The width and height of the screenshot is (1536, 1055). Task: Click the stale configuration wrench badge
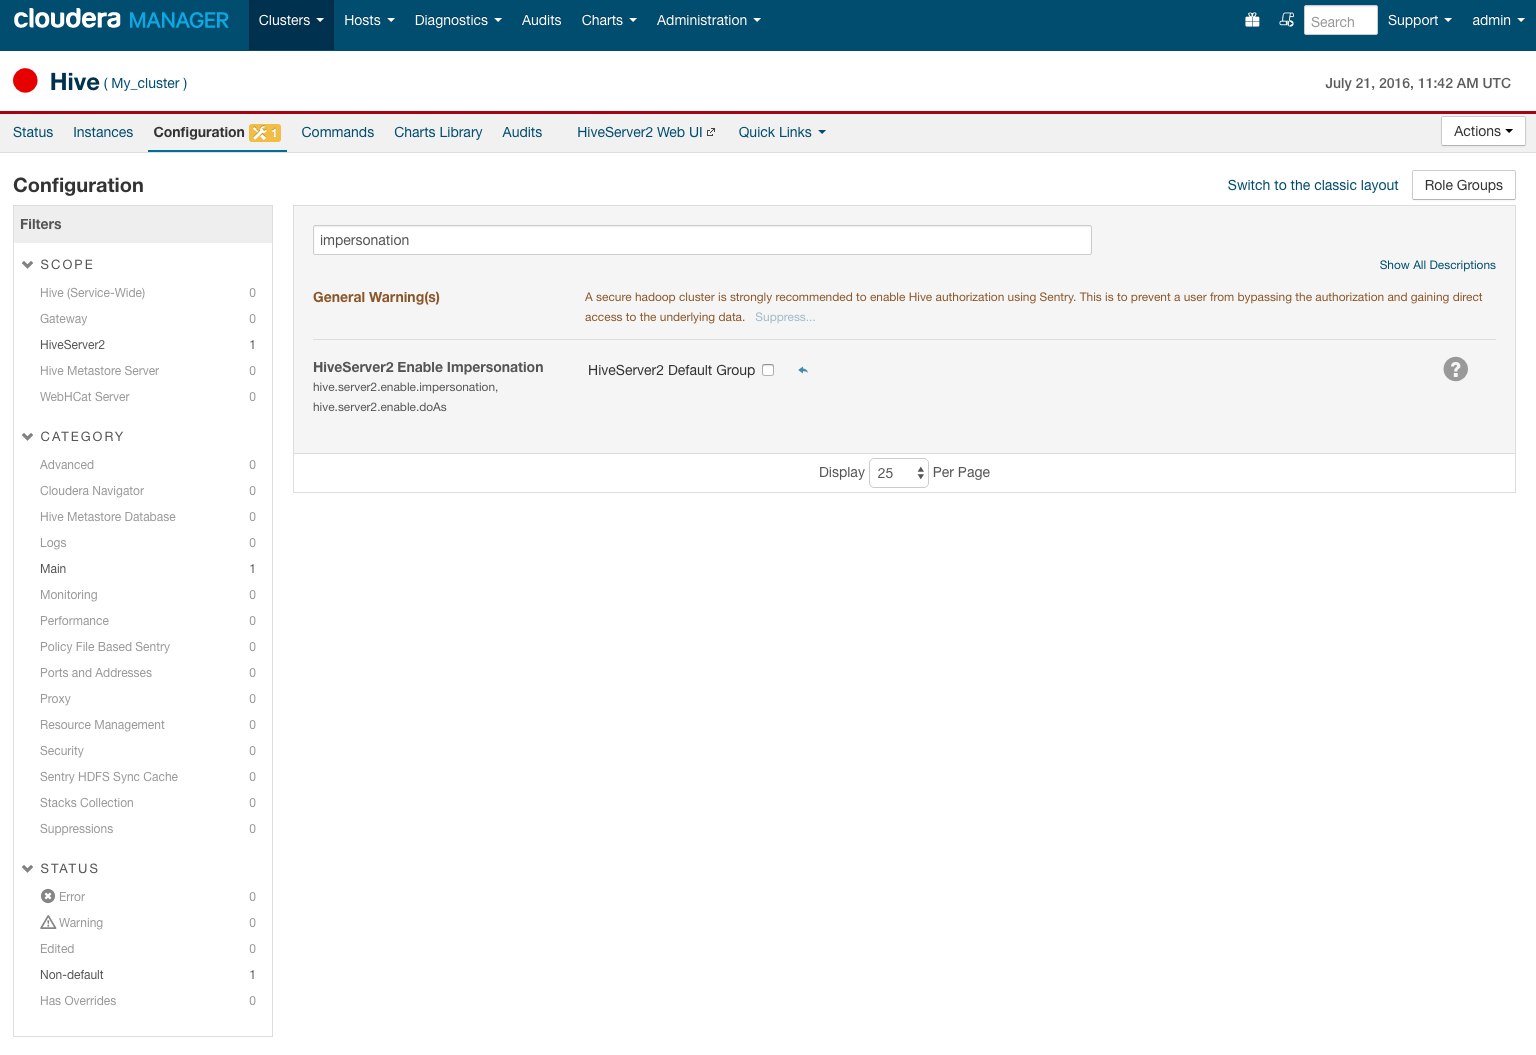[x=265, y=133]
